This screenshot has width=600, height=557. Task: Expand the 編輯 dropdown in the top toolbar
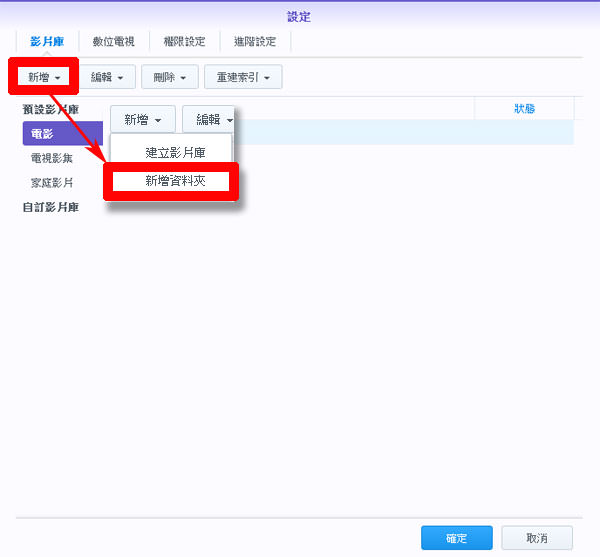tap(107, 77)
